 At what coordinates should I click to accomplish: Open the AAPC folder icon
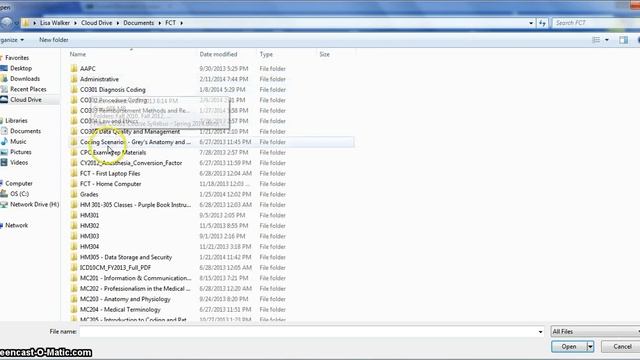74,69
